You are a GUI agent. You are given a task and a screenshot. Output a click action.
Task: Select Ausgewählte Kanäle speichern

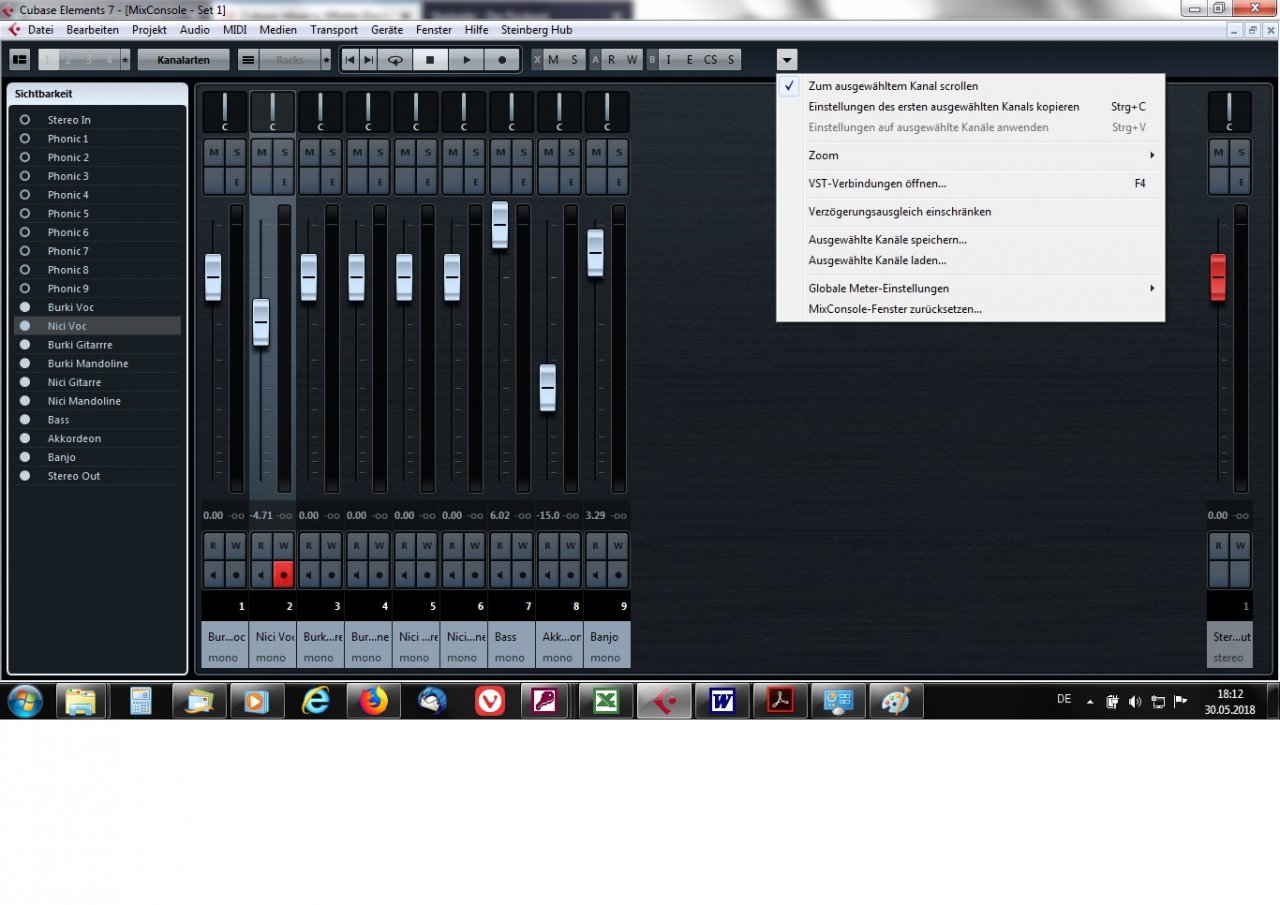point(971,239)
